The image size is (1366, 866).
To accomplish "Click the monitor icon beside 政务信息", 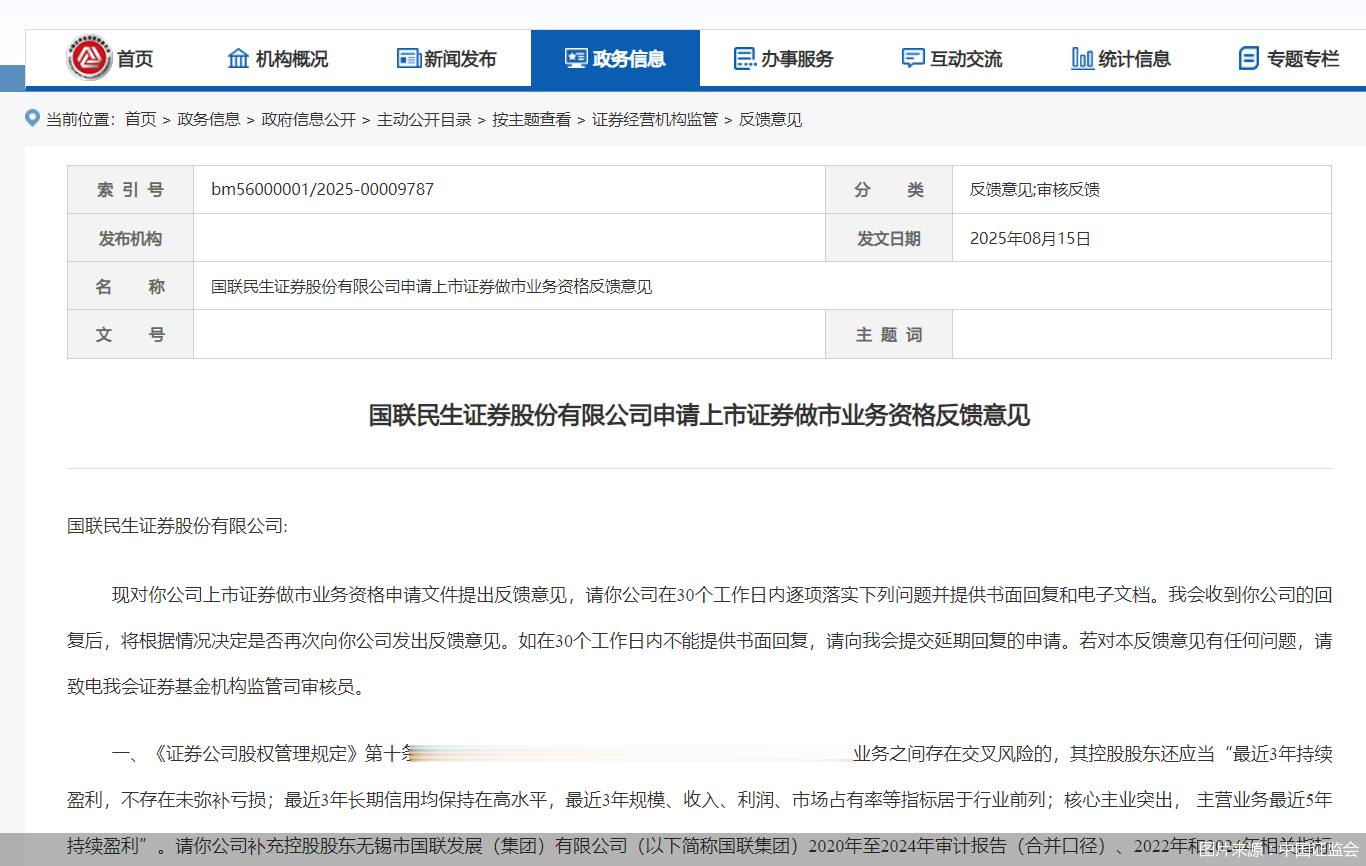I will (576, 59).
